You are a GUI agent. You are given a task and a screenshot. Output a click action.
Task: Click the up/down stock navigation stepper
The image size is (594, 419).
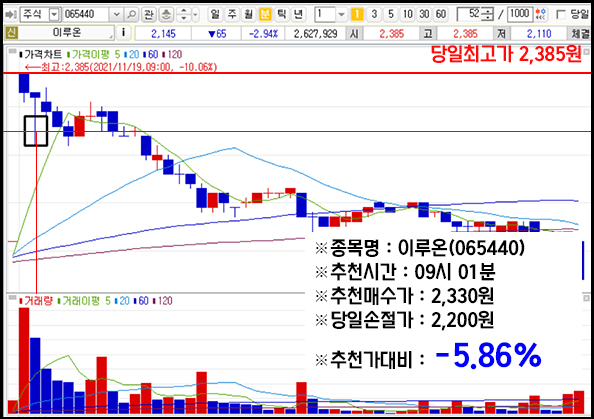pos(184,15)
